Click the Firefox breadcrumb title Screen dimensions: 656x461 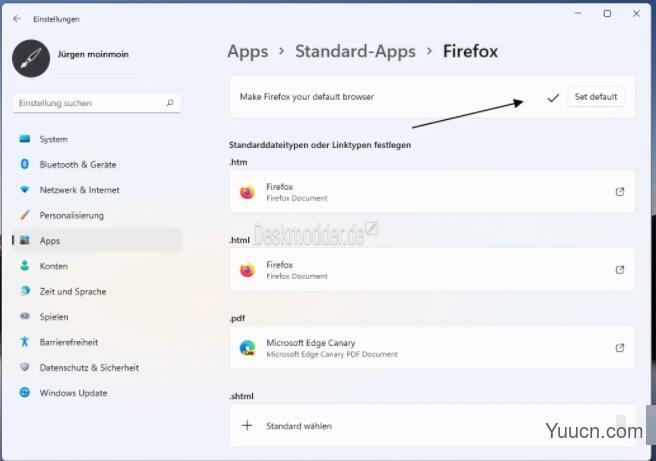470,51
